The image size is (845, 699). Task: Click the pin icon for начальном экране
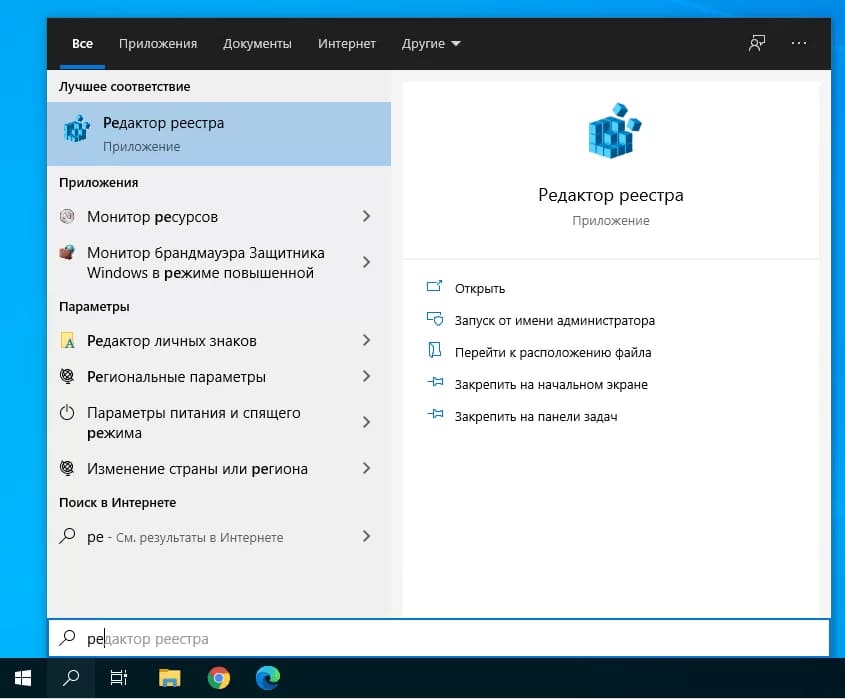[435, 382]
